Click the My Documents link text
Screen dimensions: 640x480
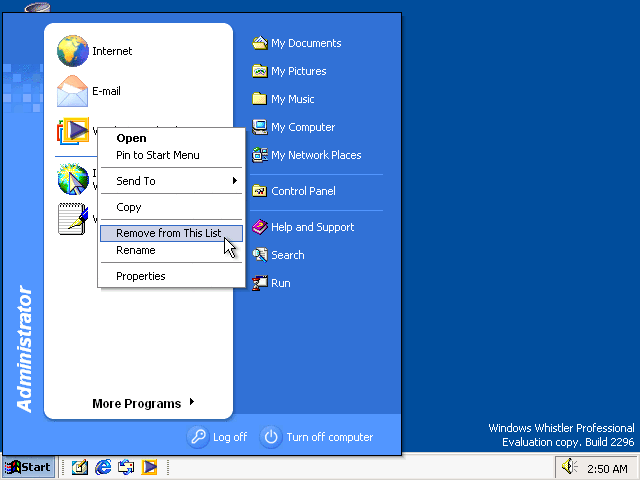306,43
